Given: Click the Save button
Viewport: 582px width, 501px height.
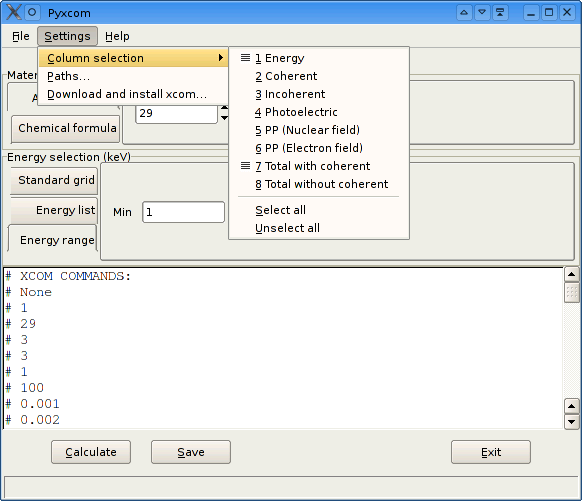Looking at the screenshot, I should (x=191, y=452).
